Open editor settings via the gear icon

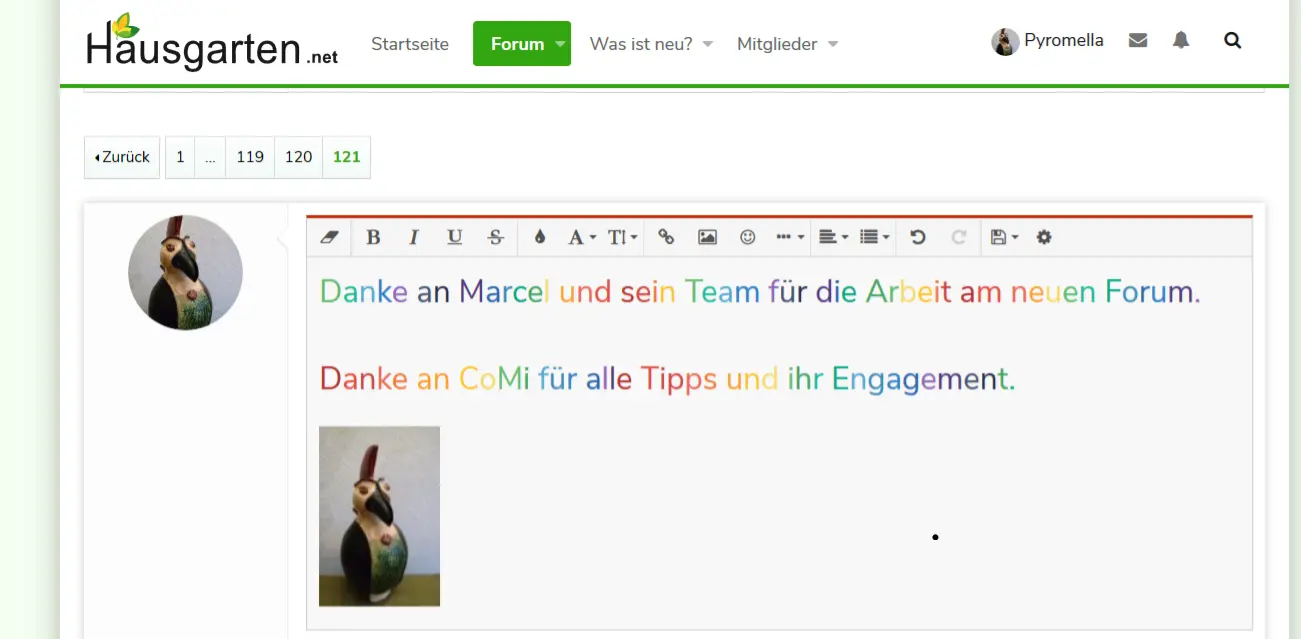[1043, 237]
